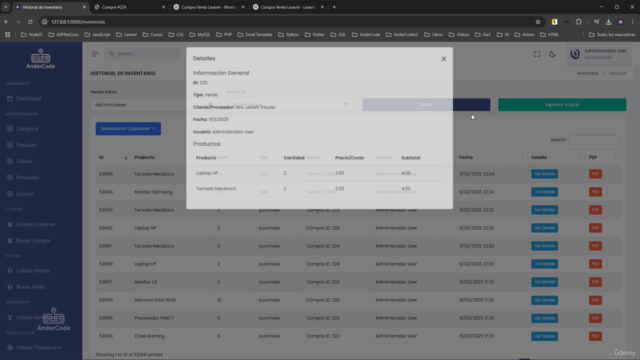Image resolution: width=640 pixels, height=360 pixels.
Task: Click the Listado Compras icon in sidebar
Action: point(10,224)
